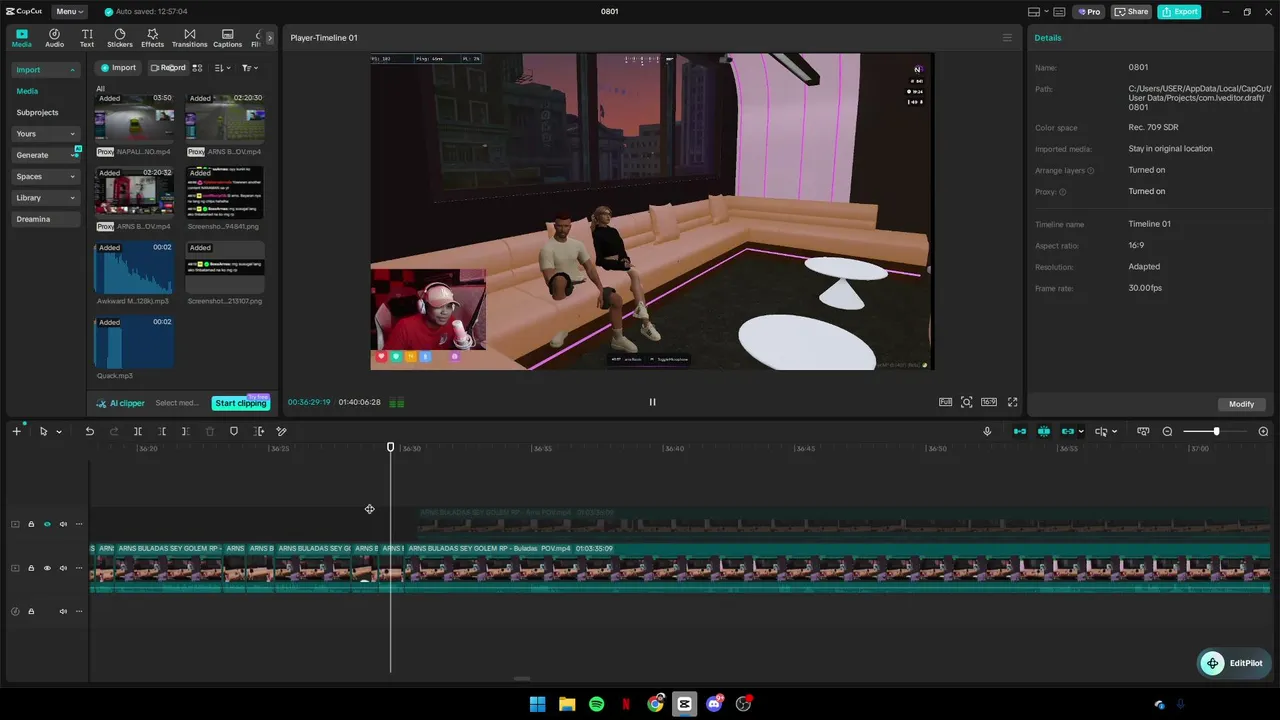Click the insert clip toolbar icon
The width and height of the screenshot is (1280, 720).
coord(258,431)
